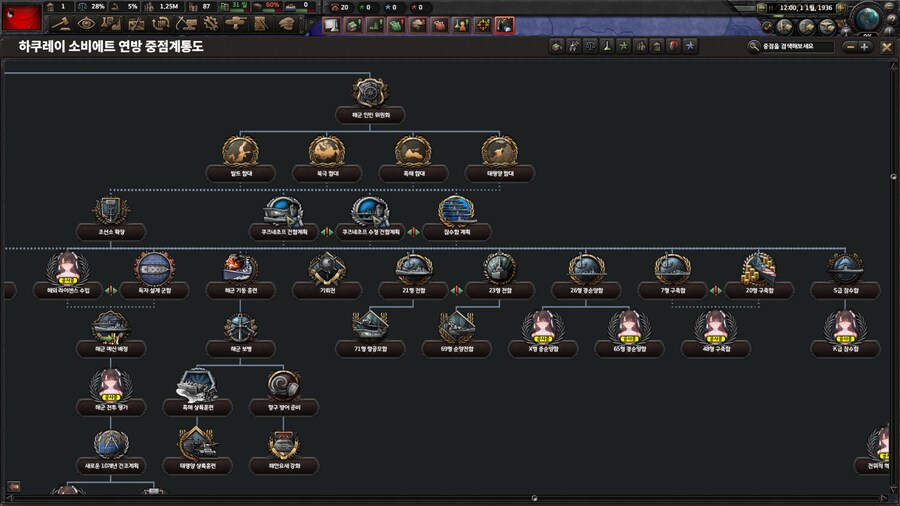Select the 기뢰전 naval mine focus
The width and height of the screenshot is (900, 506).
point(326,270)
